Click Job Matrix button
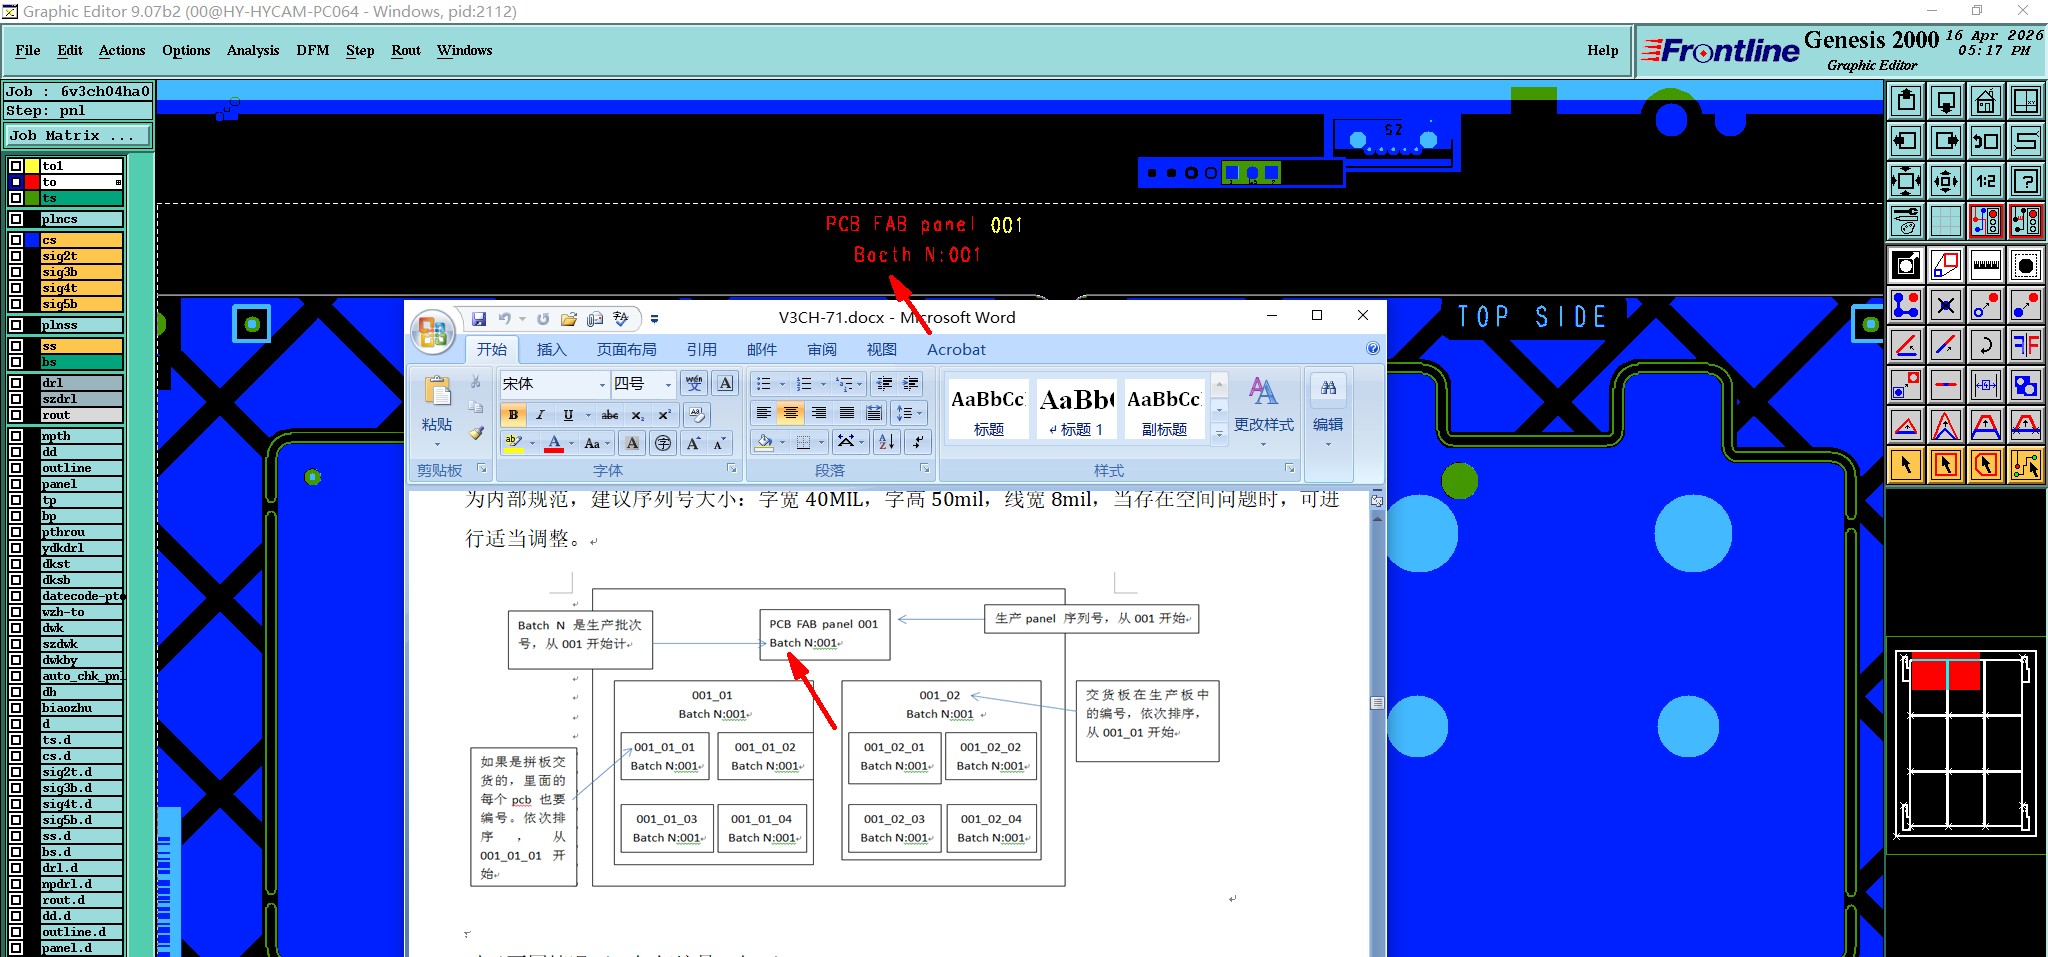The width and height of the screenshot is (2048, 957). click(x=79, y=135)
